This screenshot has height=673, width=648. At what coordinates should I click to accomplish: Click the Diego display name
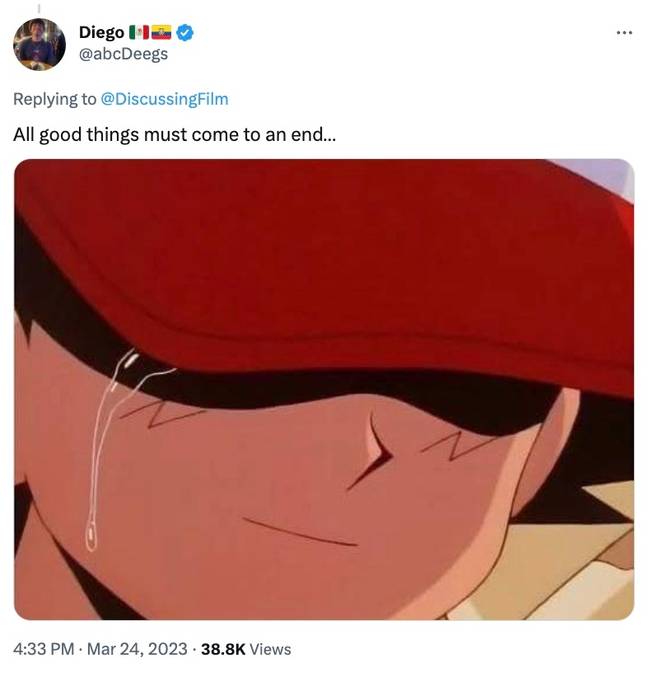click(101, 33)
